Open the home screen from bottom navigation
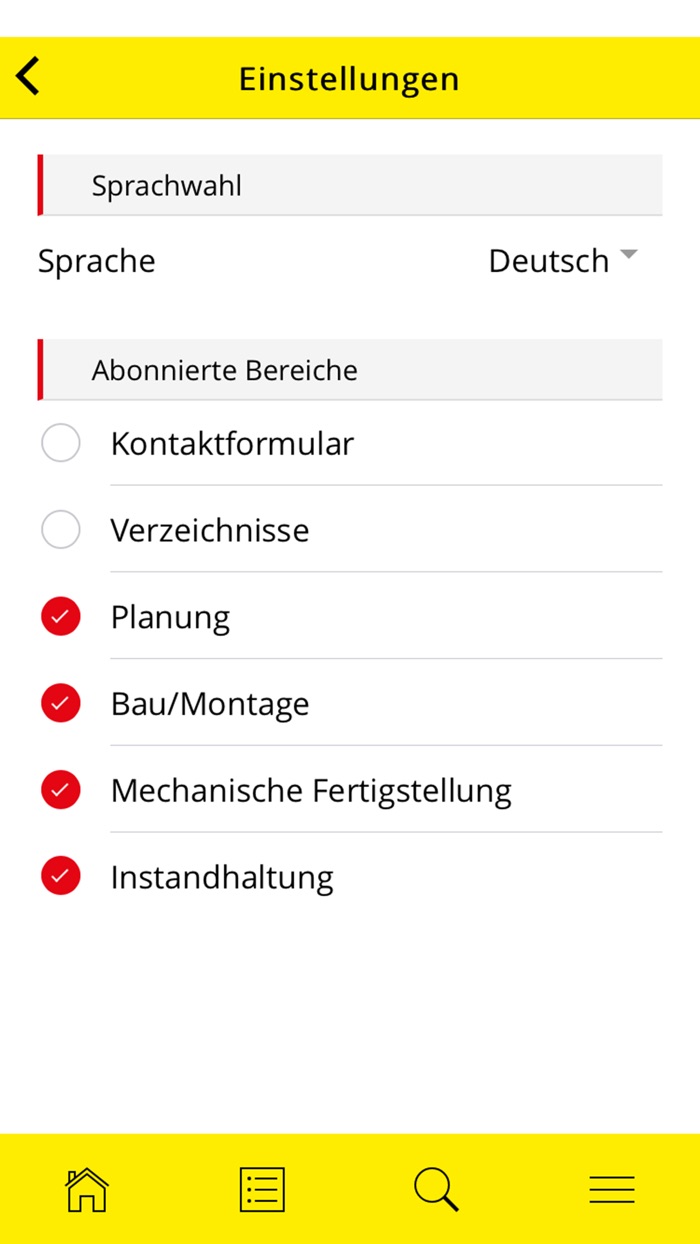This screenshot has height=1244, width=700. (x=86, y=1188)
